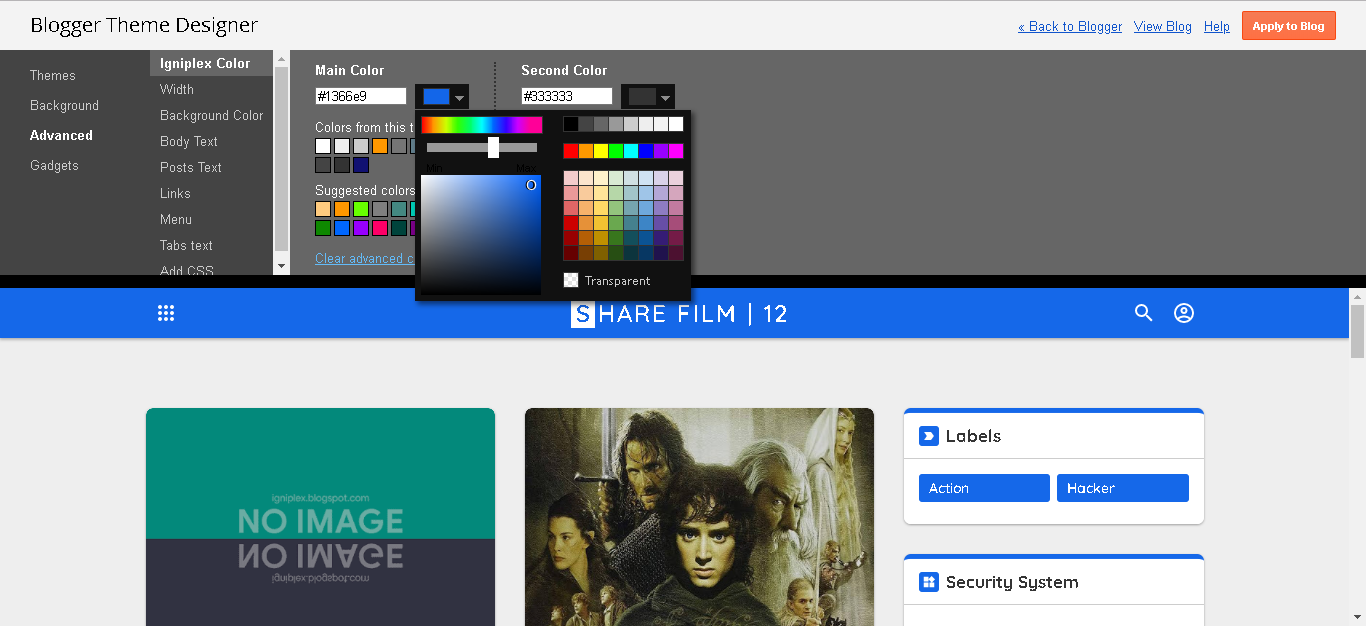Pick the magenta swatch in palette
This screenshot has width=1366, height=626.
tap(676, 151)
